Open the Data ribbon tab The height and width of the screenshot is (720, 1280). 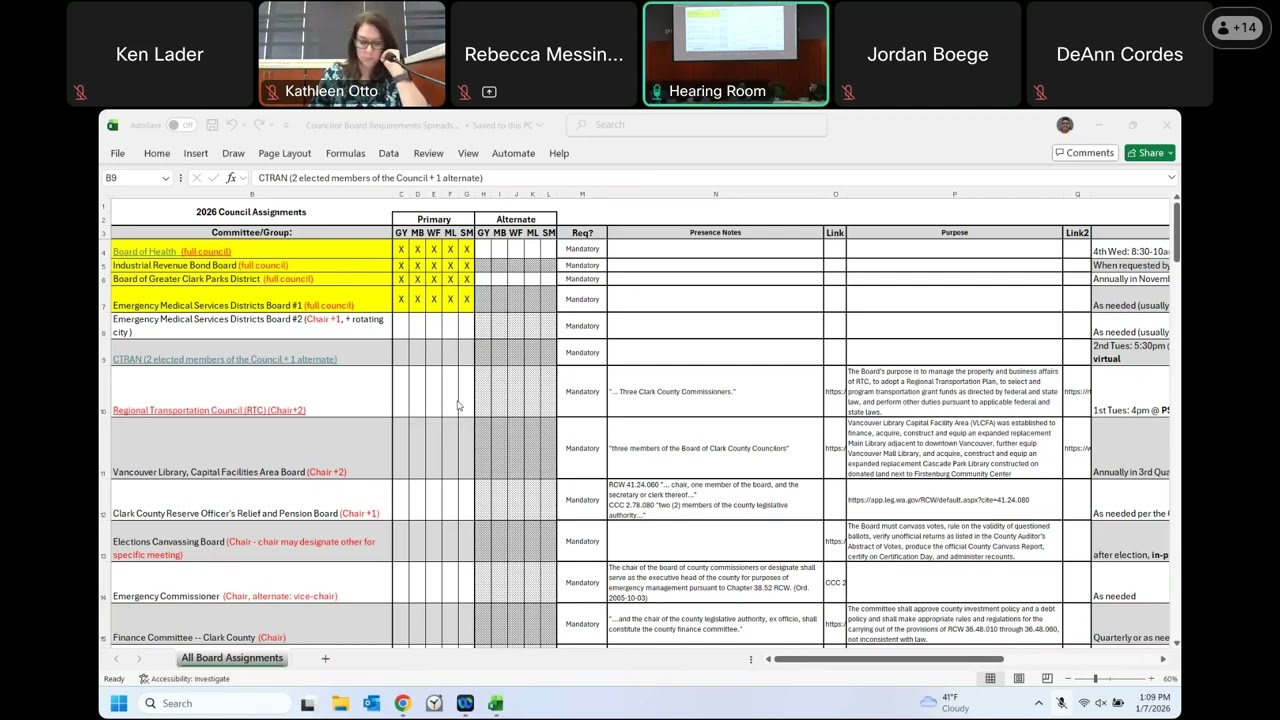click(x=389, y=153)
